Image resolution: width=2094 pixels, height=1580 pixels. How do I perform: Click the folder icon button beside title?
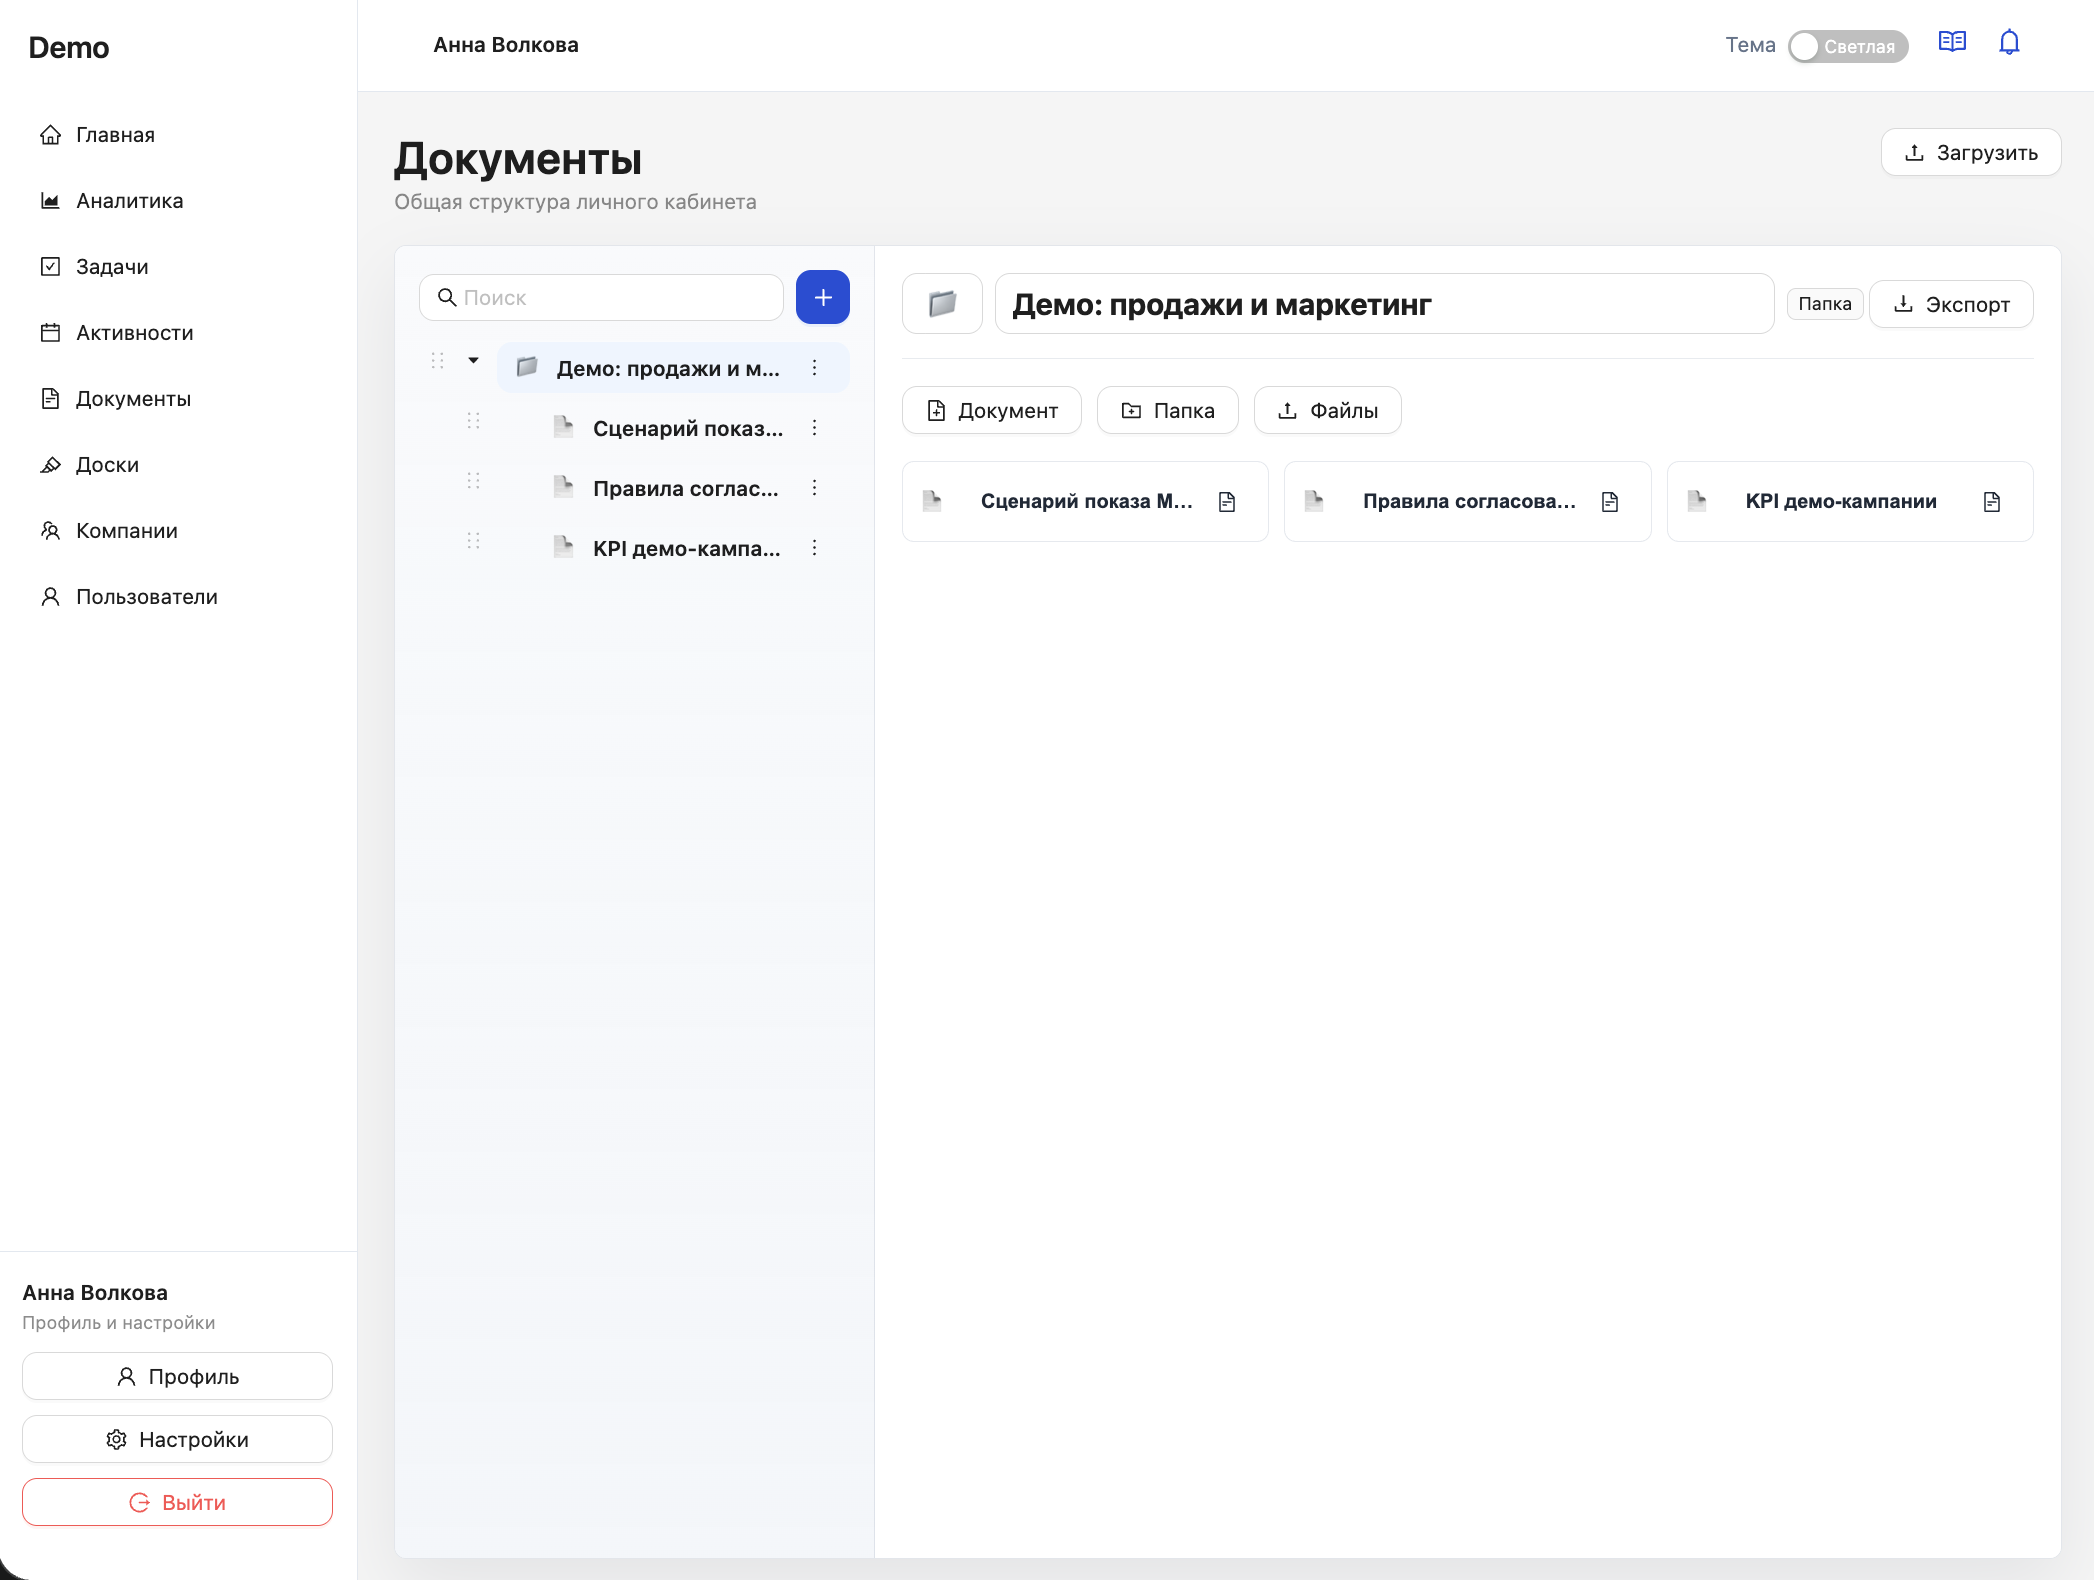tap(942, 303)
